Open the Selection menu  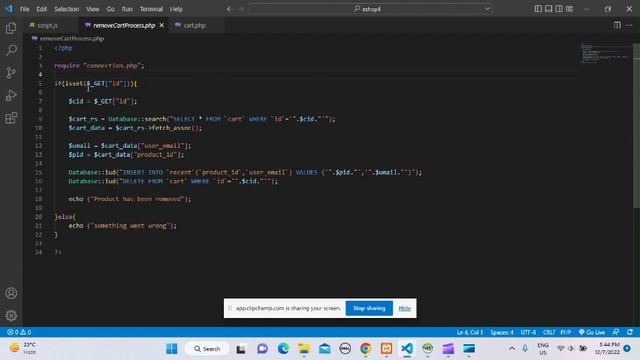click(x=67, y=9)
